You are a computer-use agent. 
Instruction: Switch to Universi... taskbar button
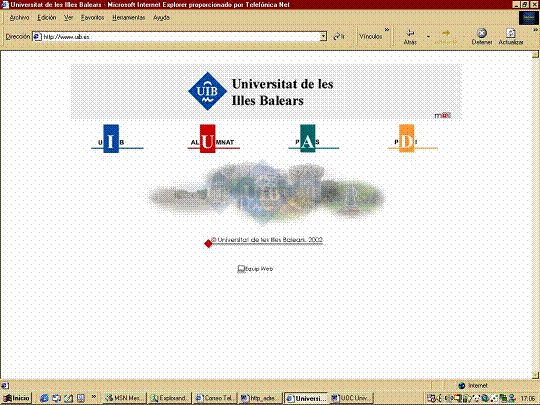pyautogui.click(x=306, y=398)
